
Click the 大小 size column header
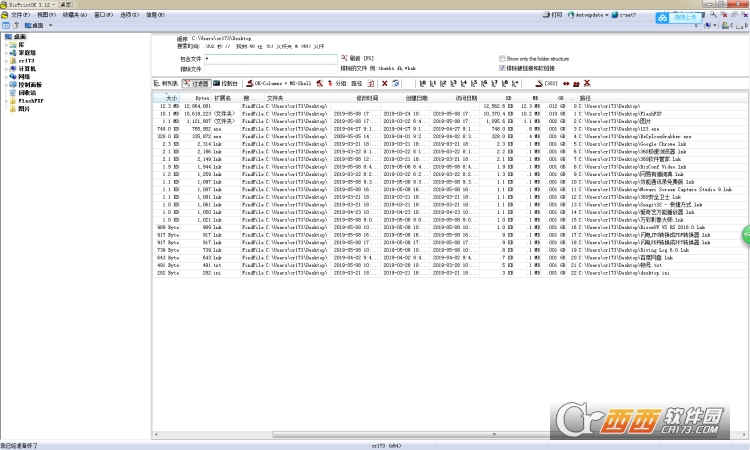(x=170, y=98)
